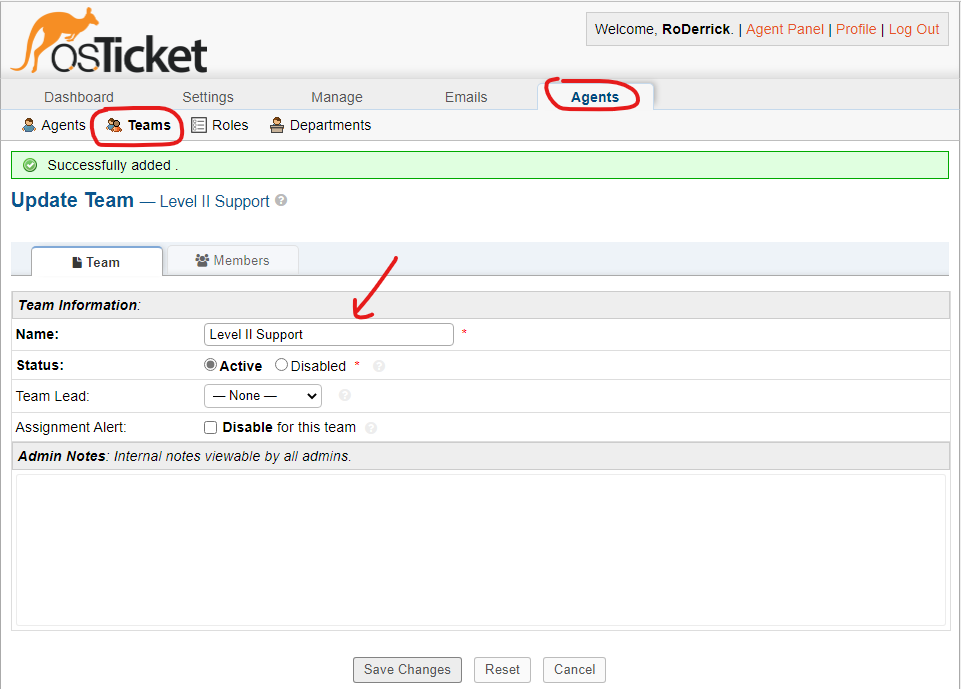Click the Team tab file icon
This screenshot has height=689, width=961.
pyautogui.click(x=77, y=262)
